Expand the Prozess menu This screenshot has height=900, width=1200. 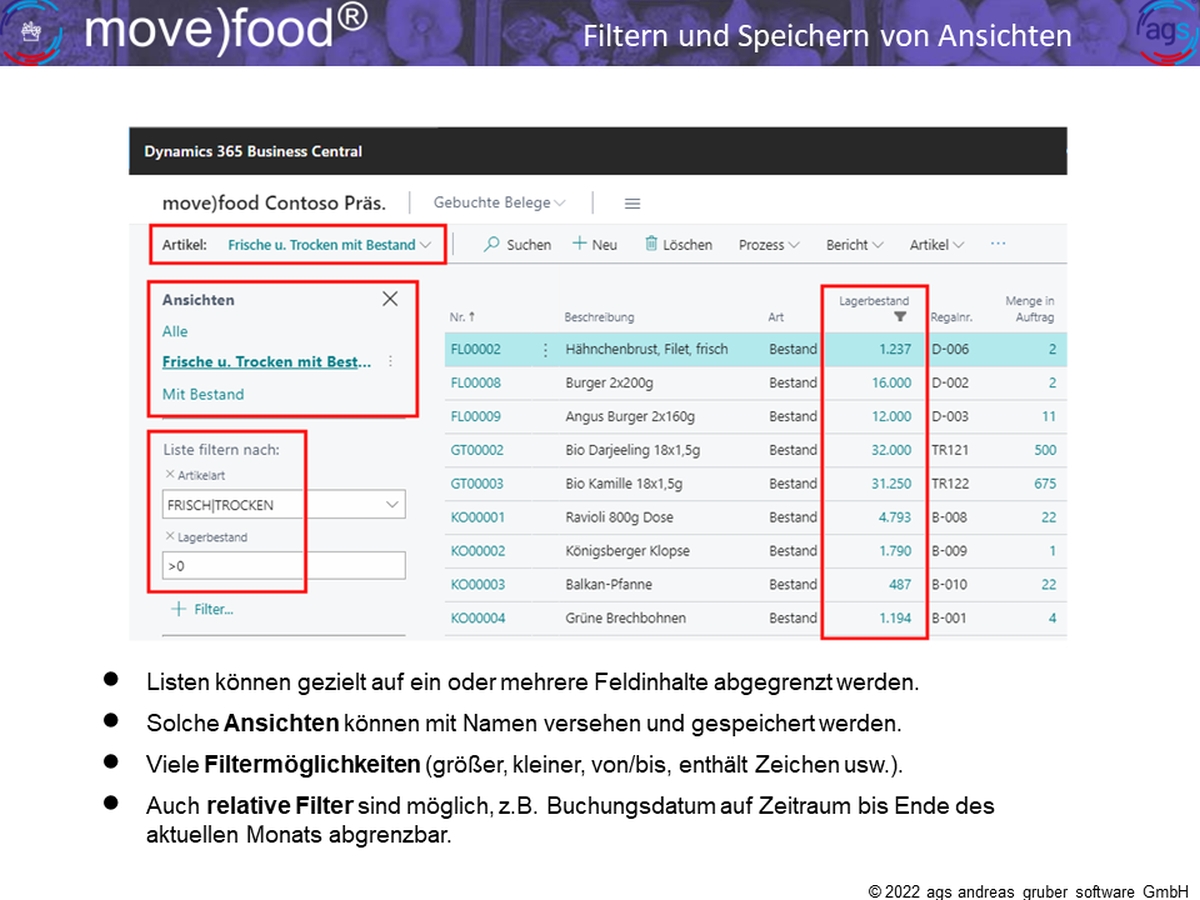[x=769, y=244]
